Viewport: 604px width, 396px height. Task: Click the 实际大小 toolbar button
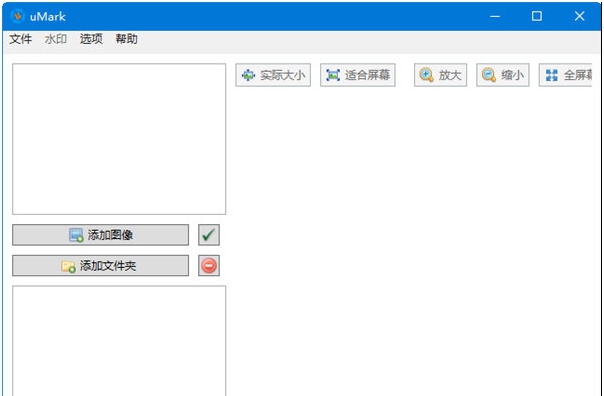(x=273, y=75)
